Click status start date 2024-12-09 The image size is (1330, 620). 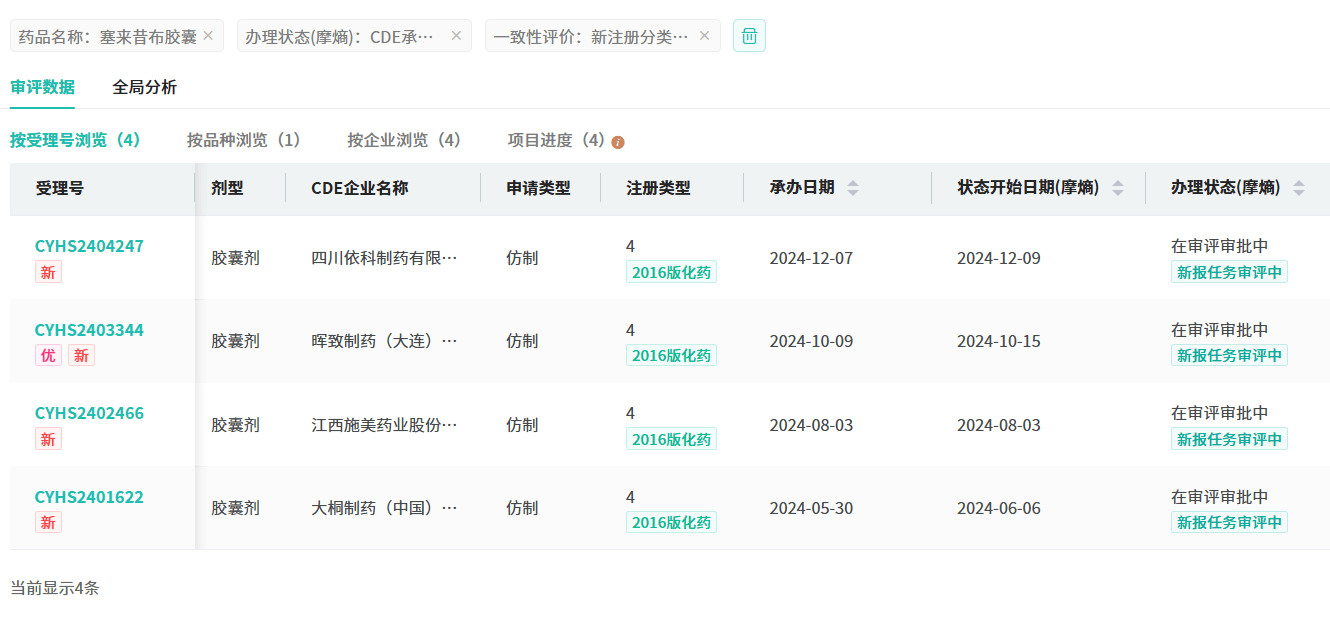click(x=998, y=258)
